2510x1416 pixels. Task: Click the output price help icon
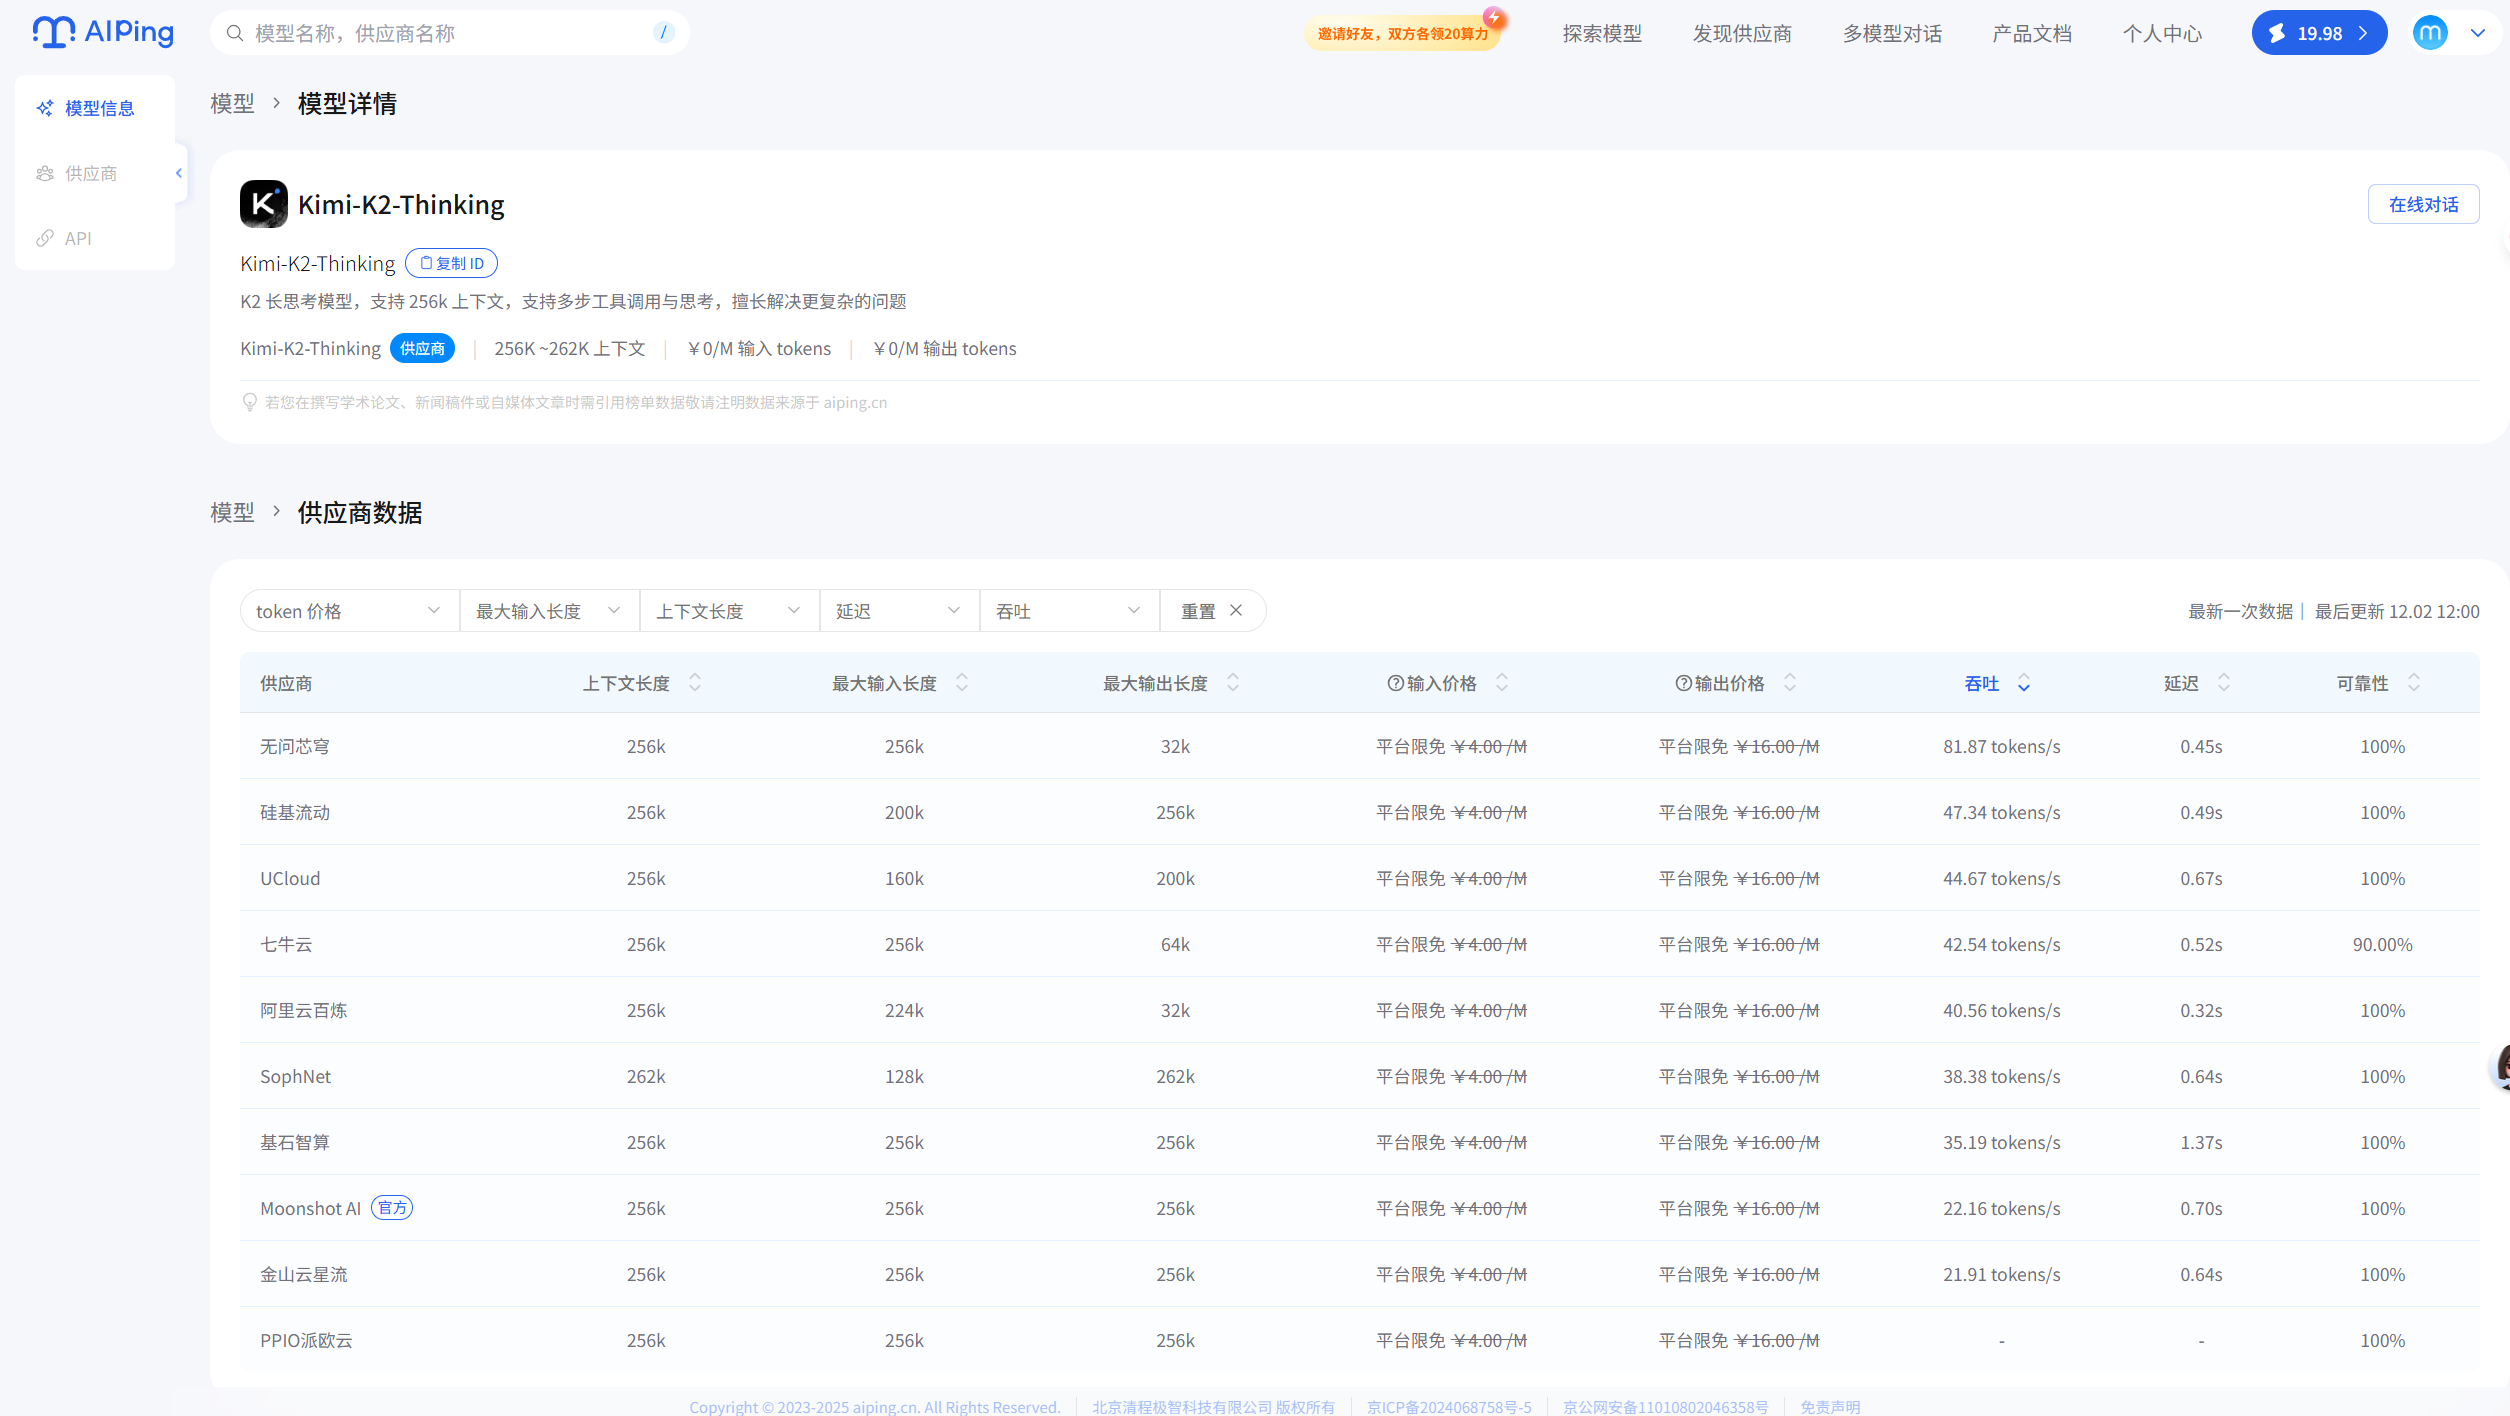tap(1683, 683)
